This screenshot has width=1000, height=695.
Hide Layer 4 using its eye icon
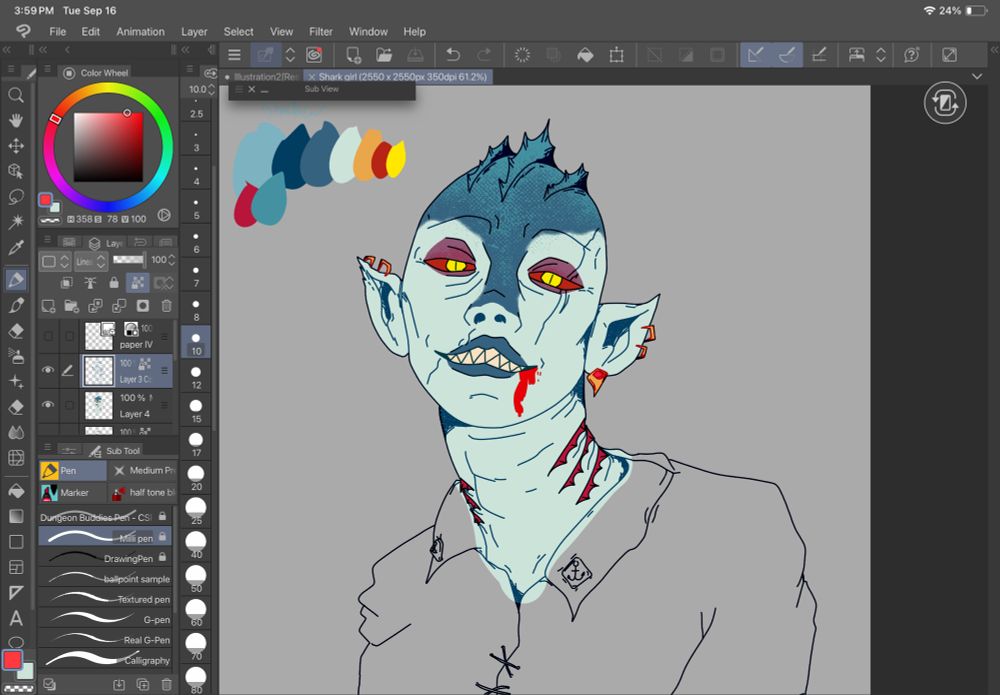pos(48,405)
